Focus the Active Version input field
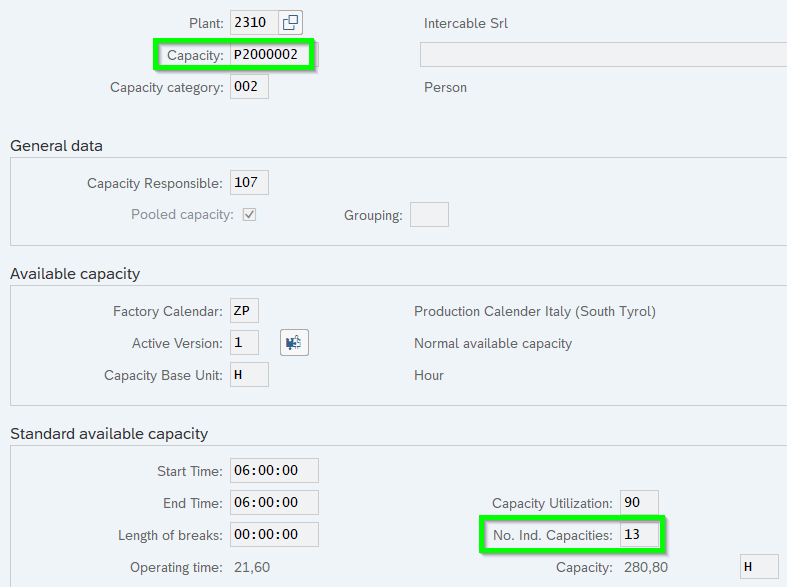This screenshot has height=587, width=787. [x=244, y=343]
